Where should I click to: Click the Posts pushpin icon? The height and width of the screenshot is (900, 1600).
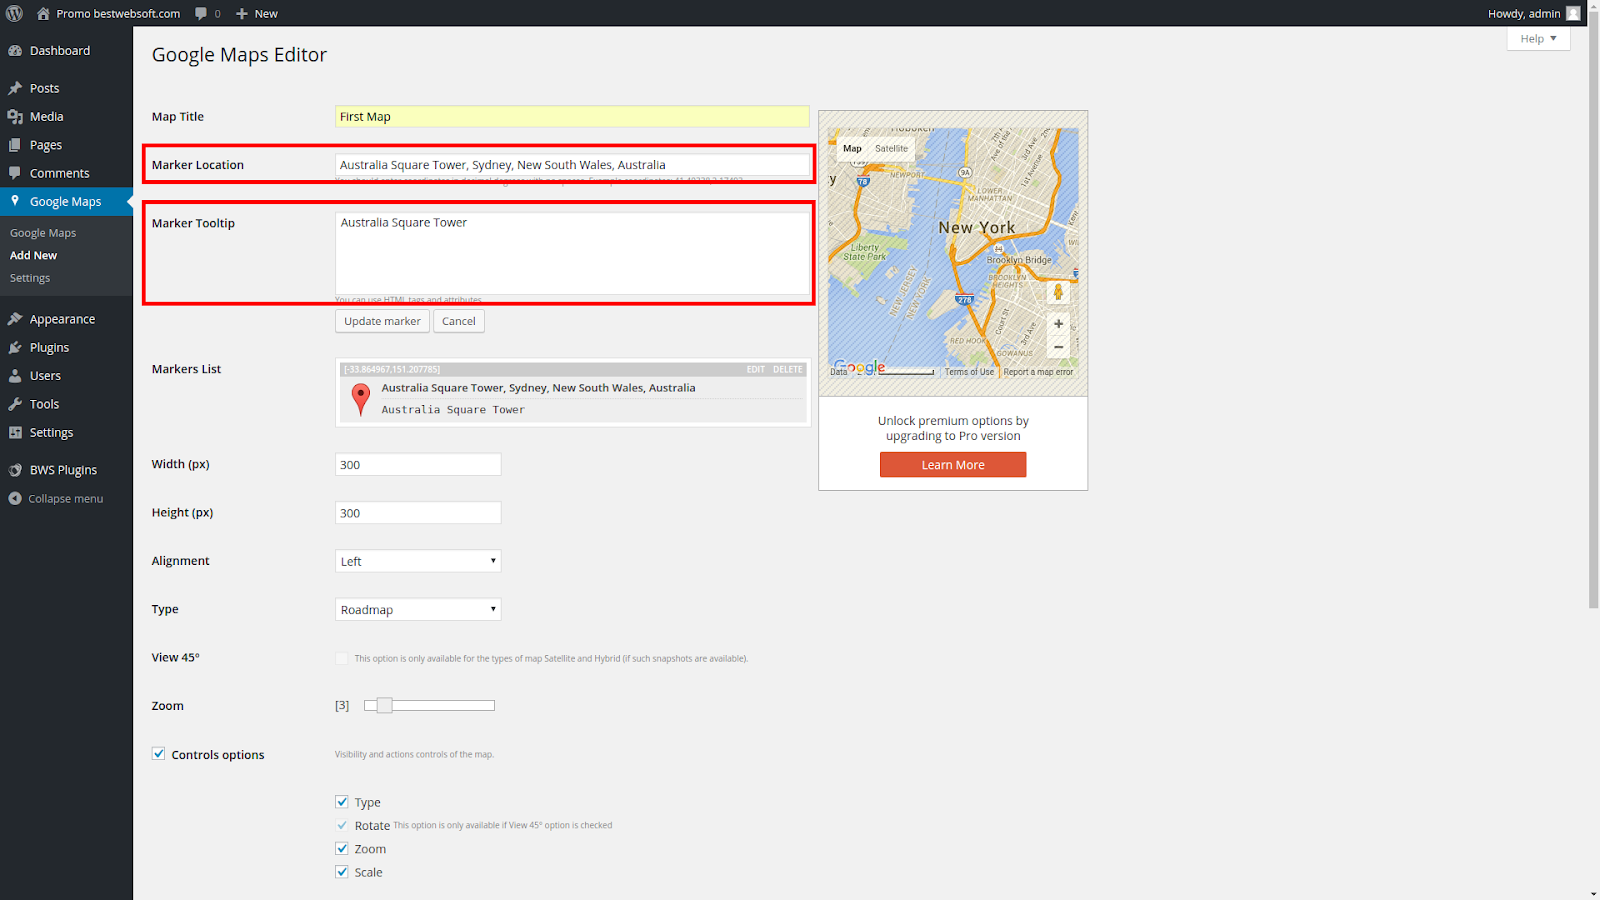coord(15,88)
